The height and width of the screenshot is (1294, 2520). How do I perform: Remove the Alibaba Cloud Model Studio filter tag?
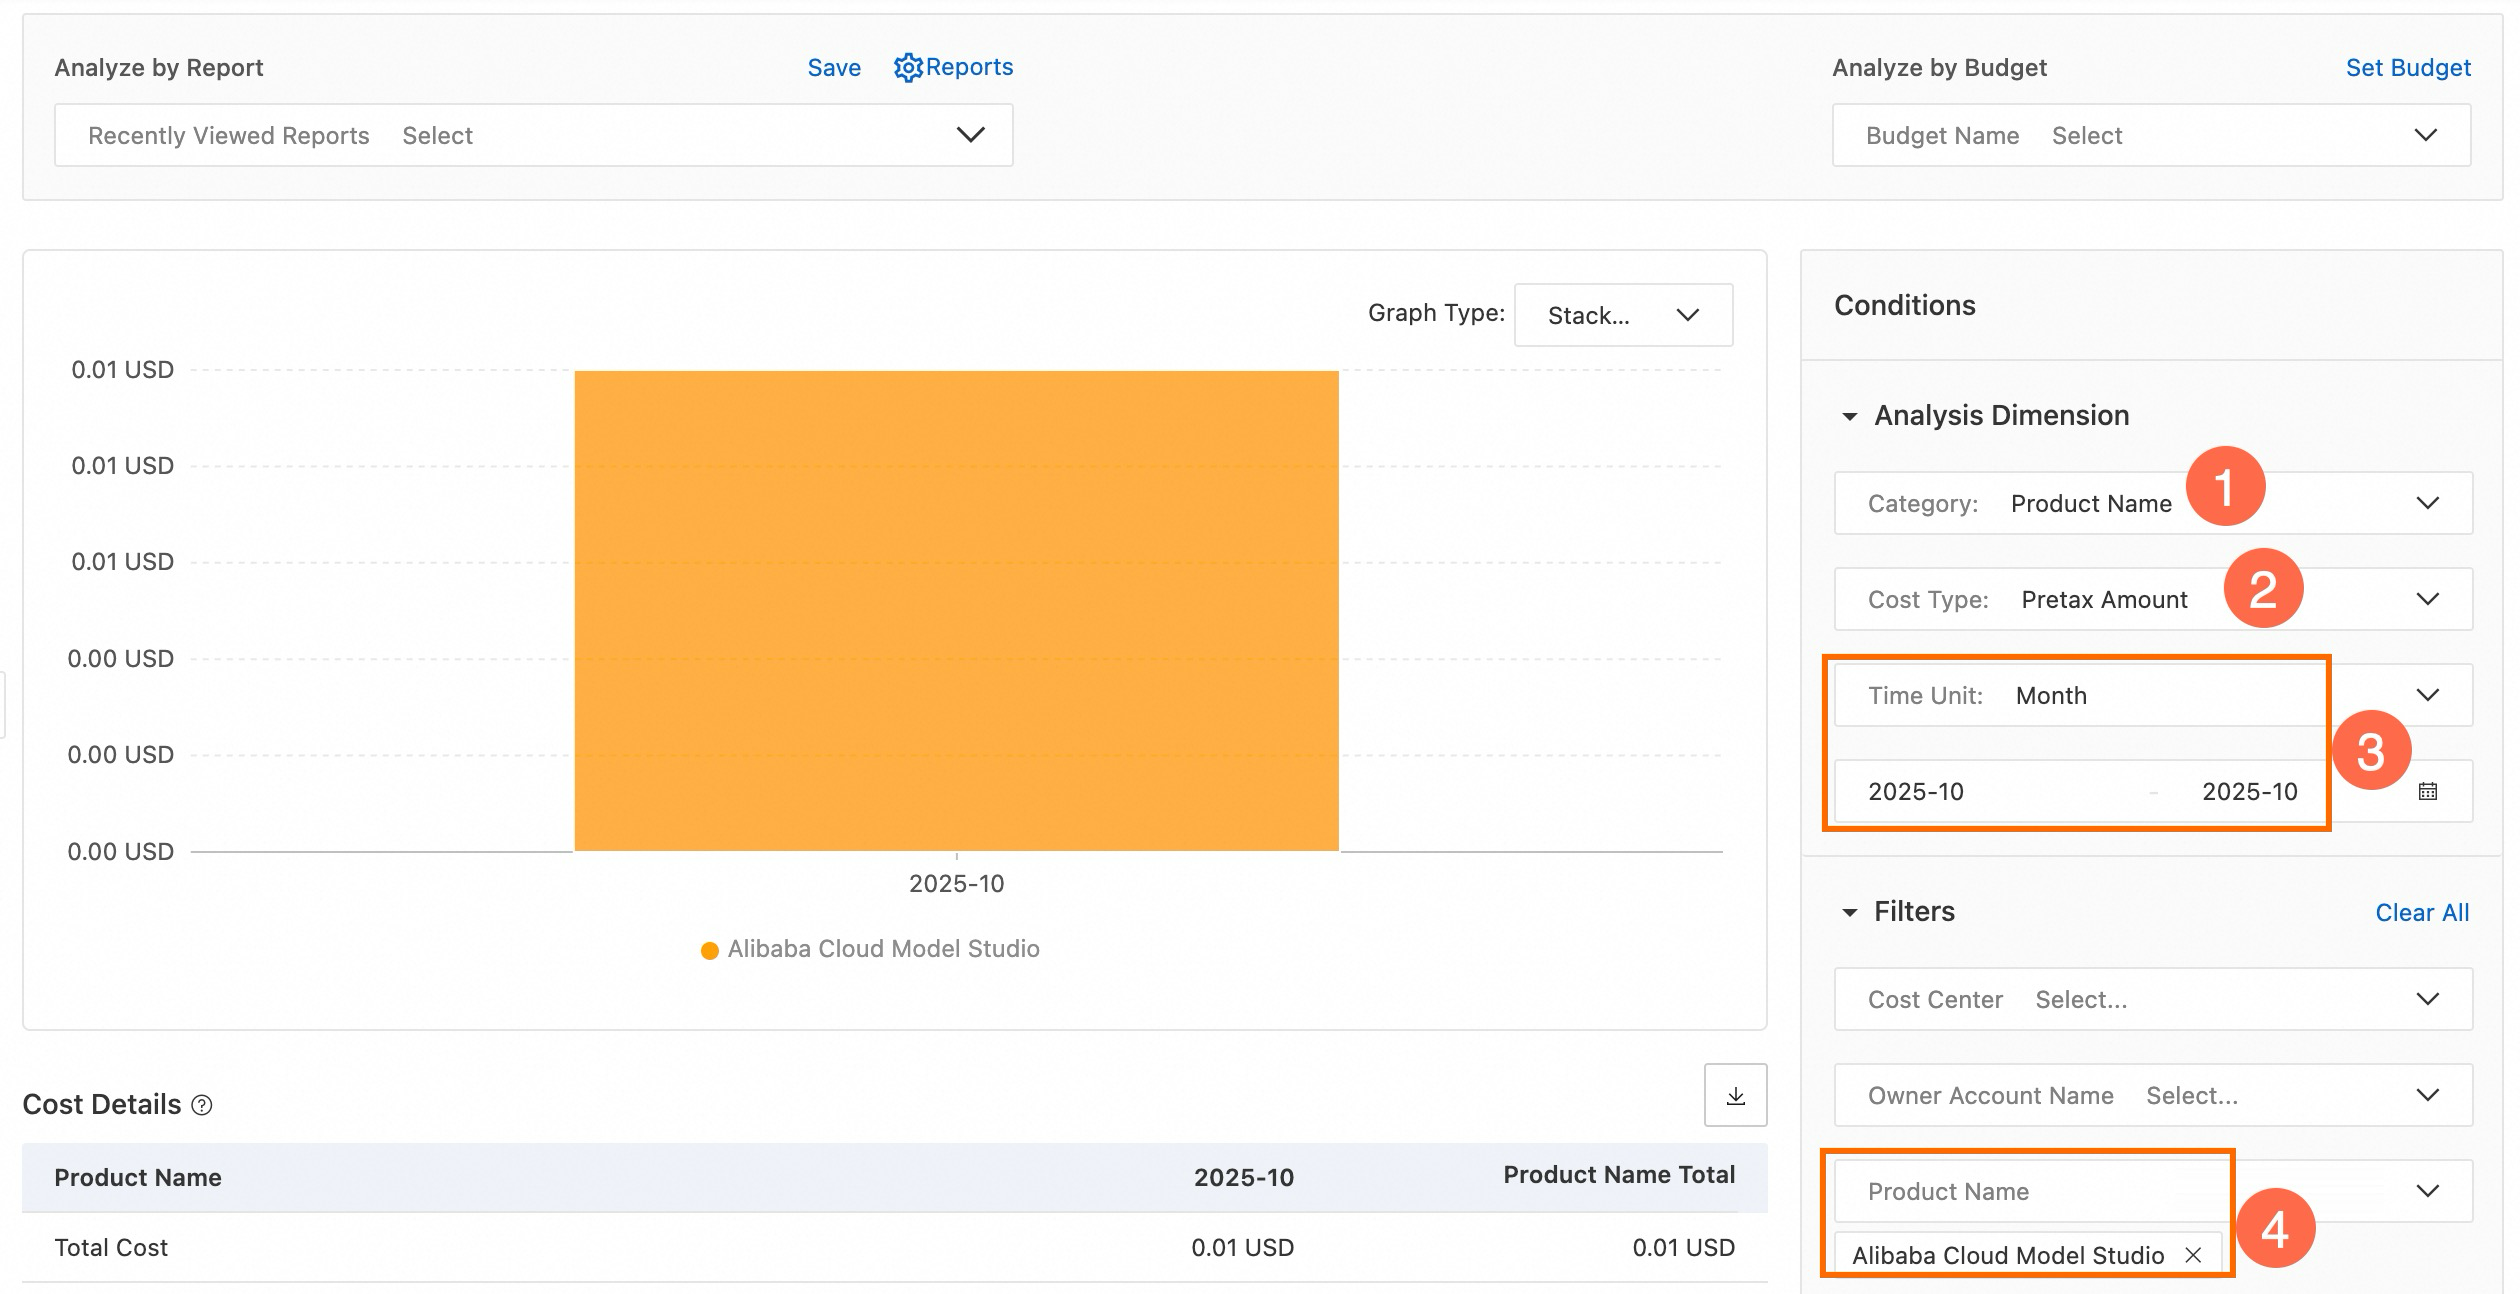coord(2193,1255)
